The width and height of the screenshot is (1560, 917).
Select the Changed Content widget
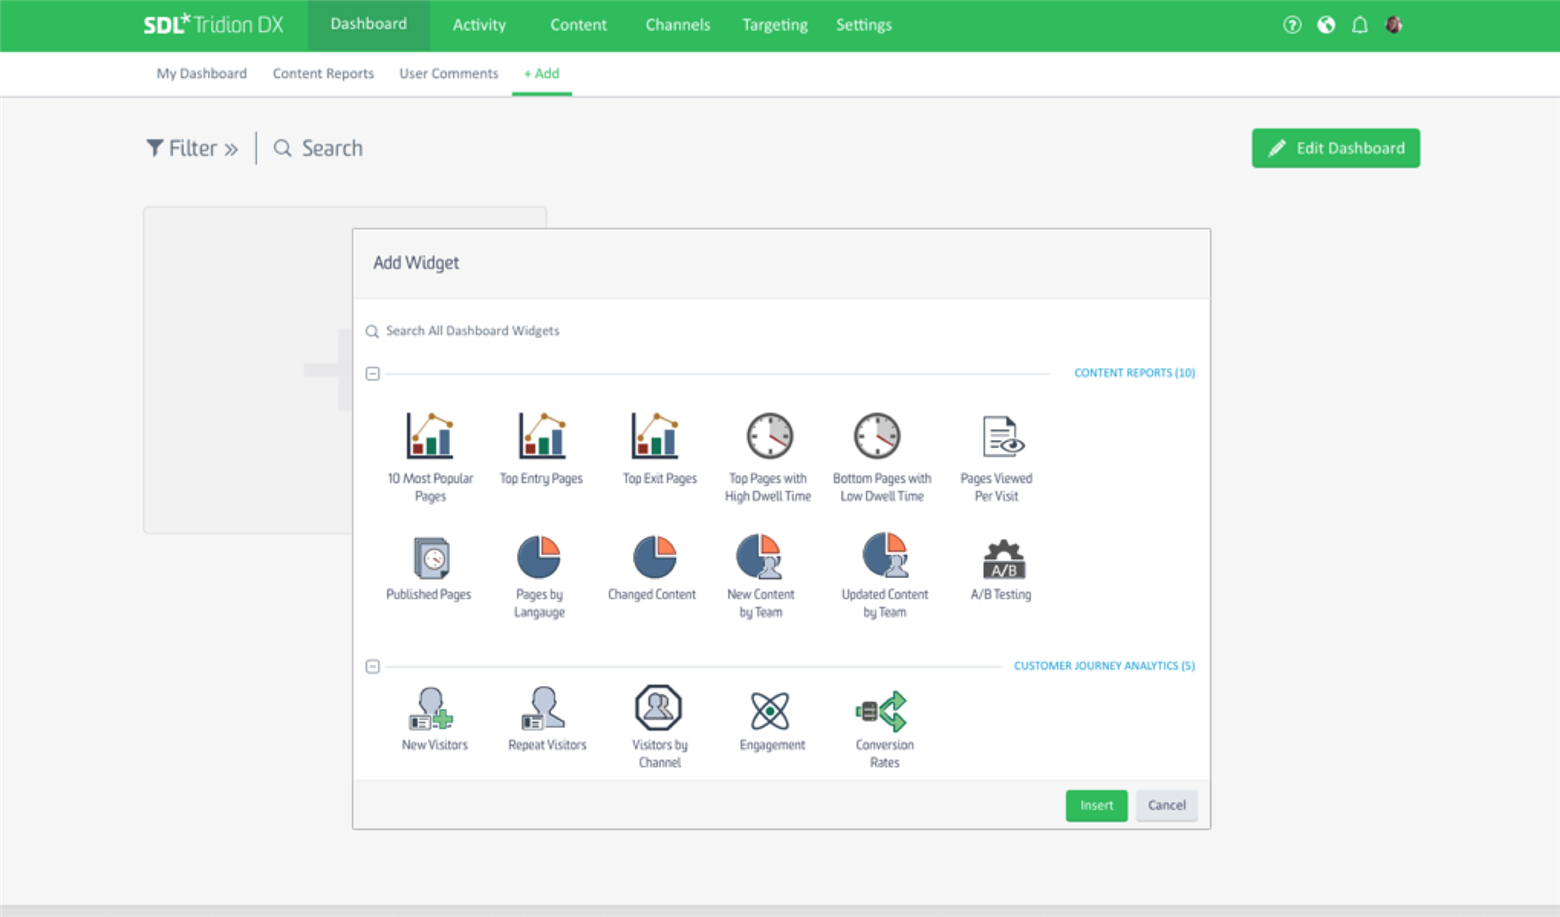coord(652,568)
